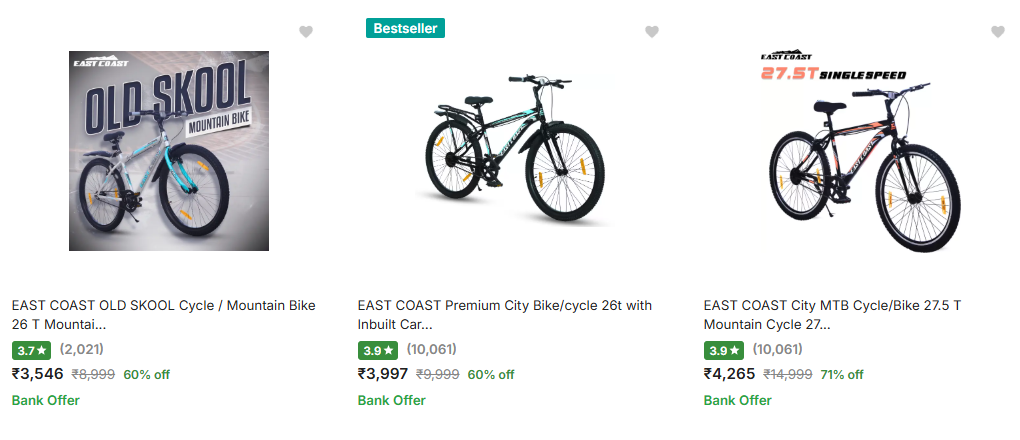Tap heart icon on Premium City Bike
This screenshot has height=440, width=1020.
point(652,31)
